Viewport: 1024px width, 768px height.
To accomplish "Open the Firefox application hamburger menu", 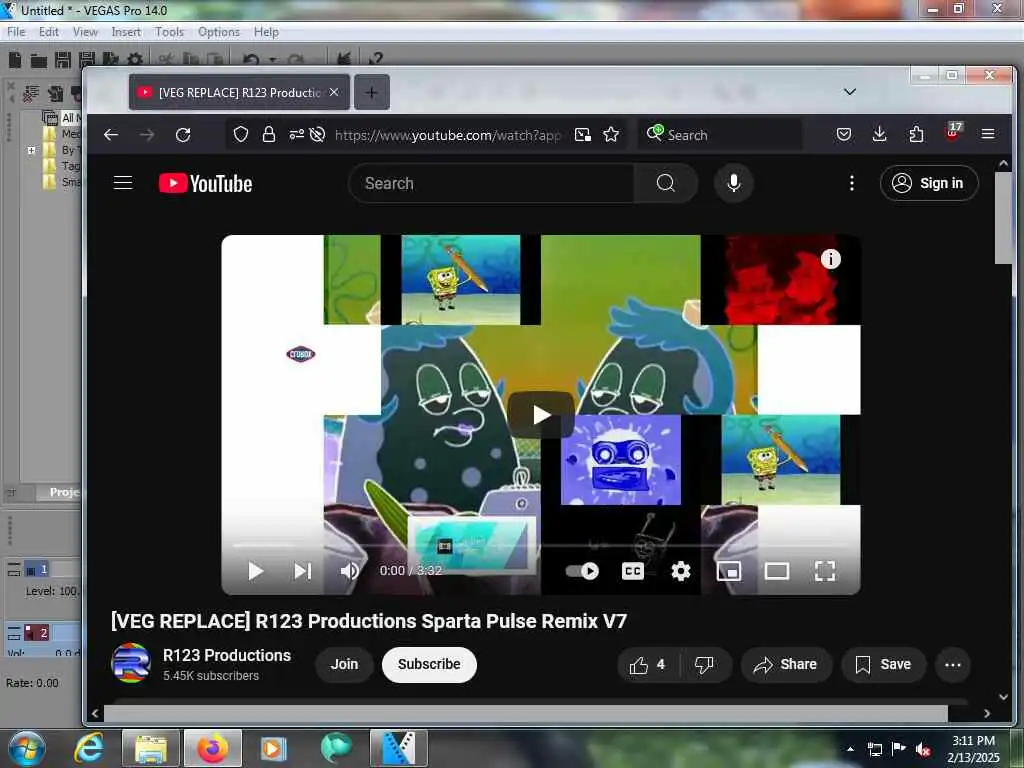I will (x=988, y=134).
